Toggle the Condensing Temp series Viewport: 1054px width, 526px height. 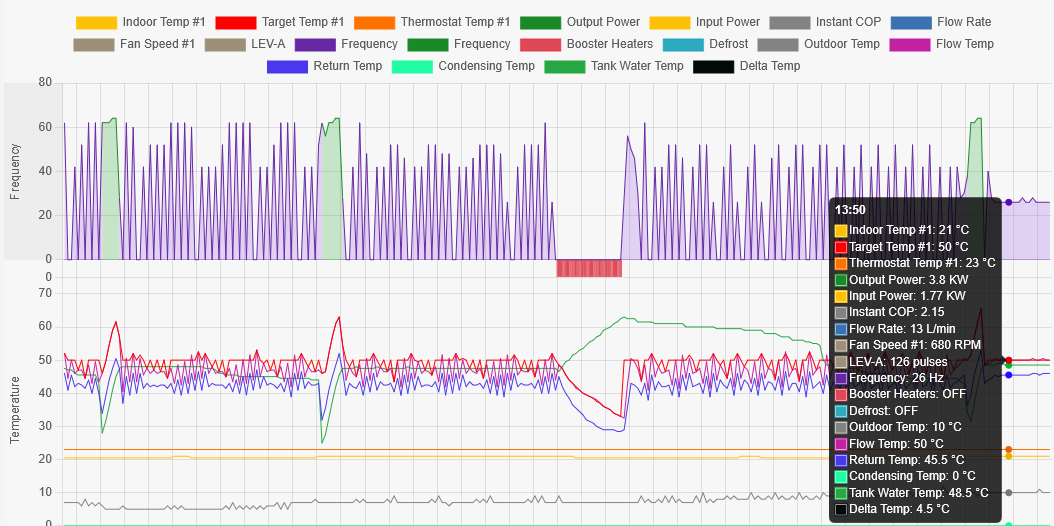point(486,66)
